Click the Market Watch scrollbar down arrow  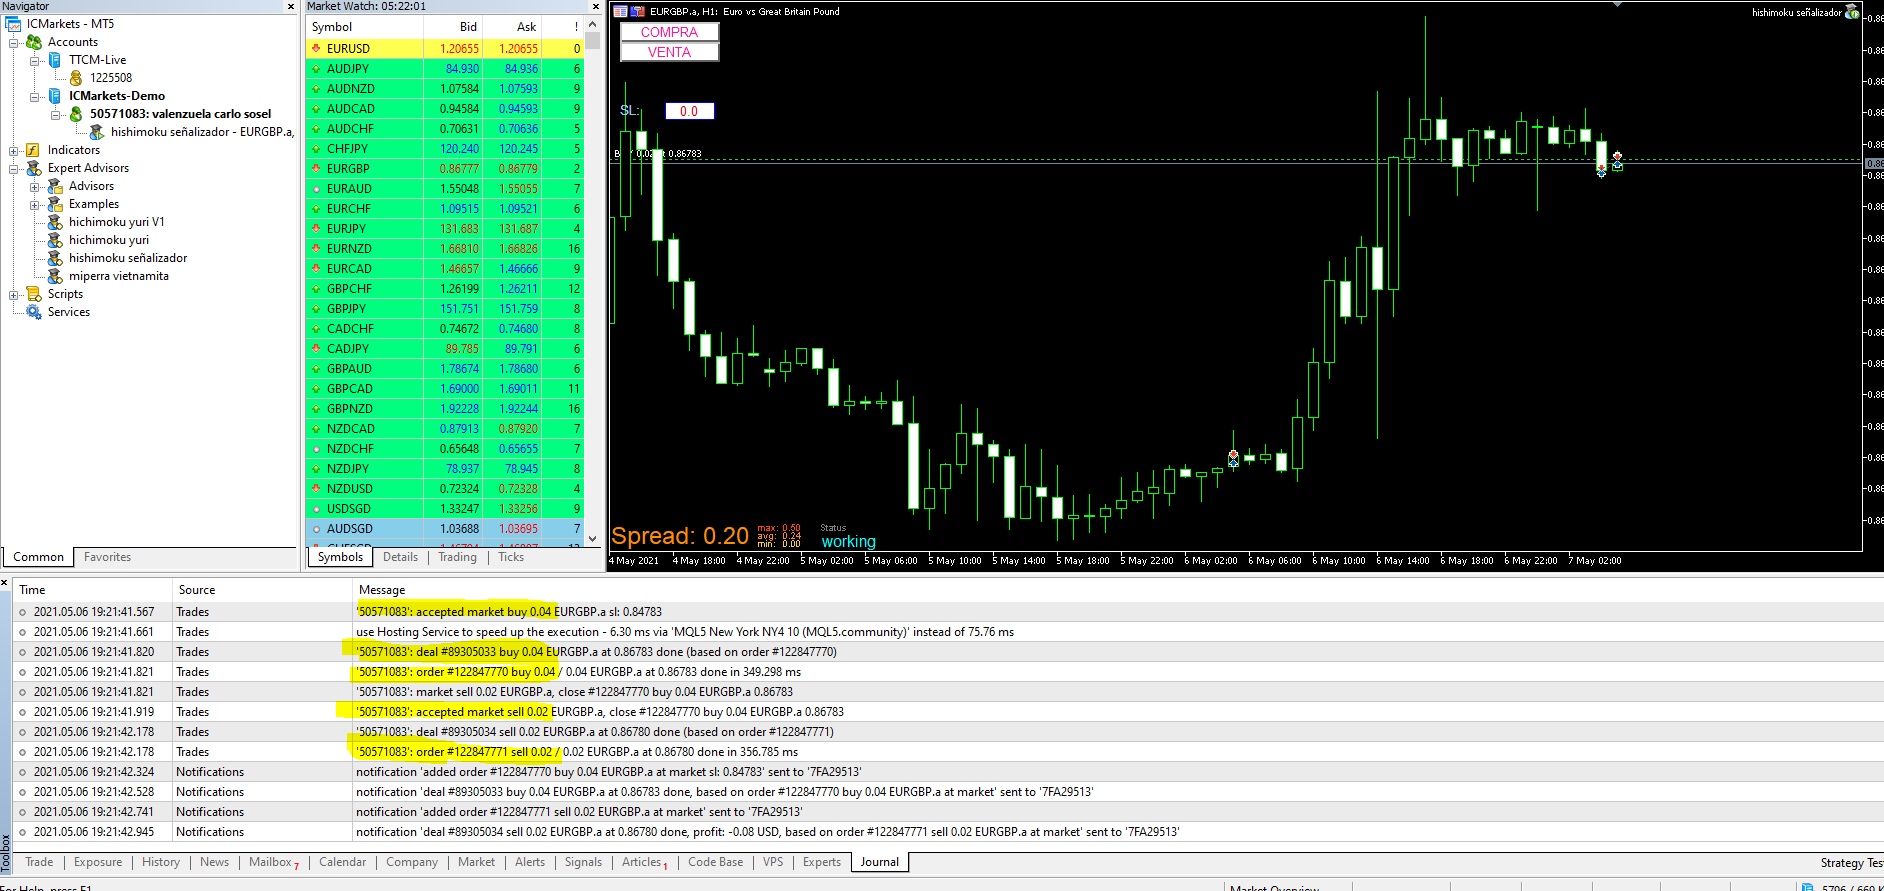click(593, 538)
